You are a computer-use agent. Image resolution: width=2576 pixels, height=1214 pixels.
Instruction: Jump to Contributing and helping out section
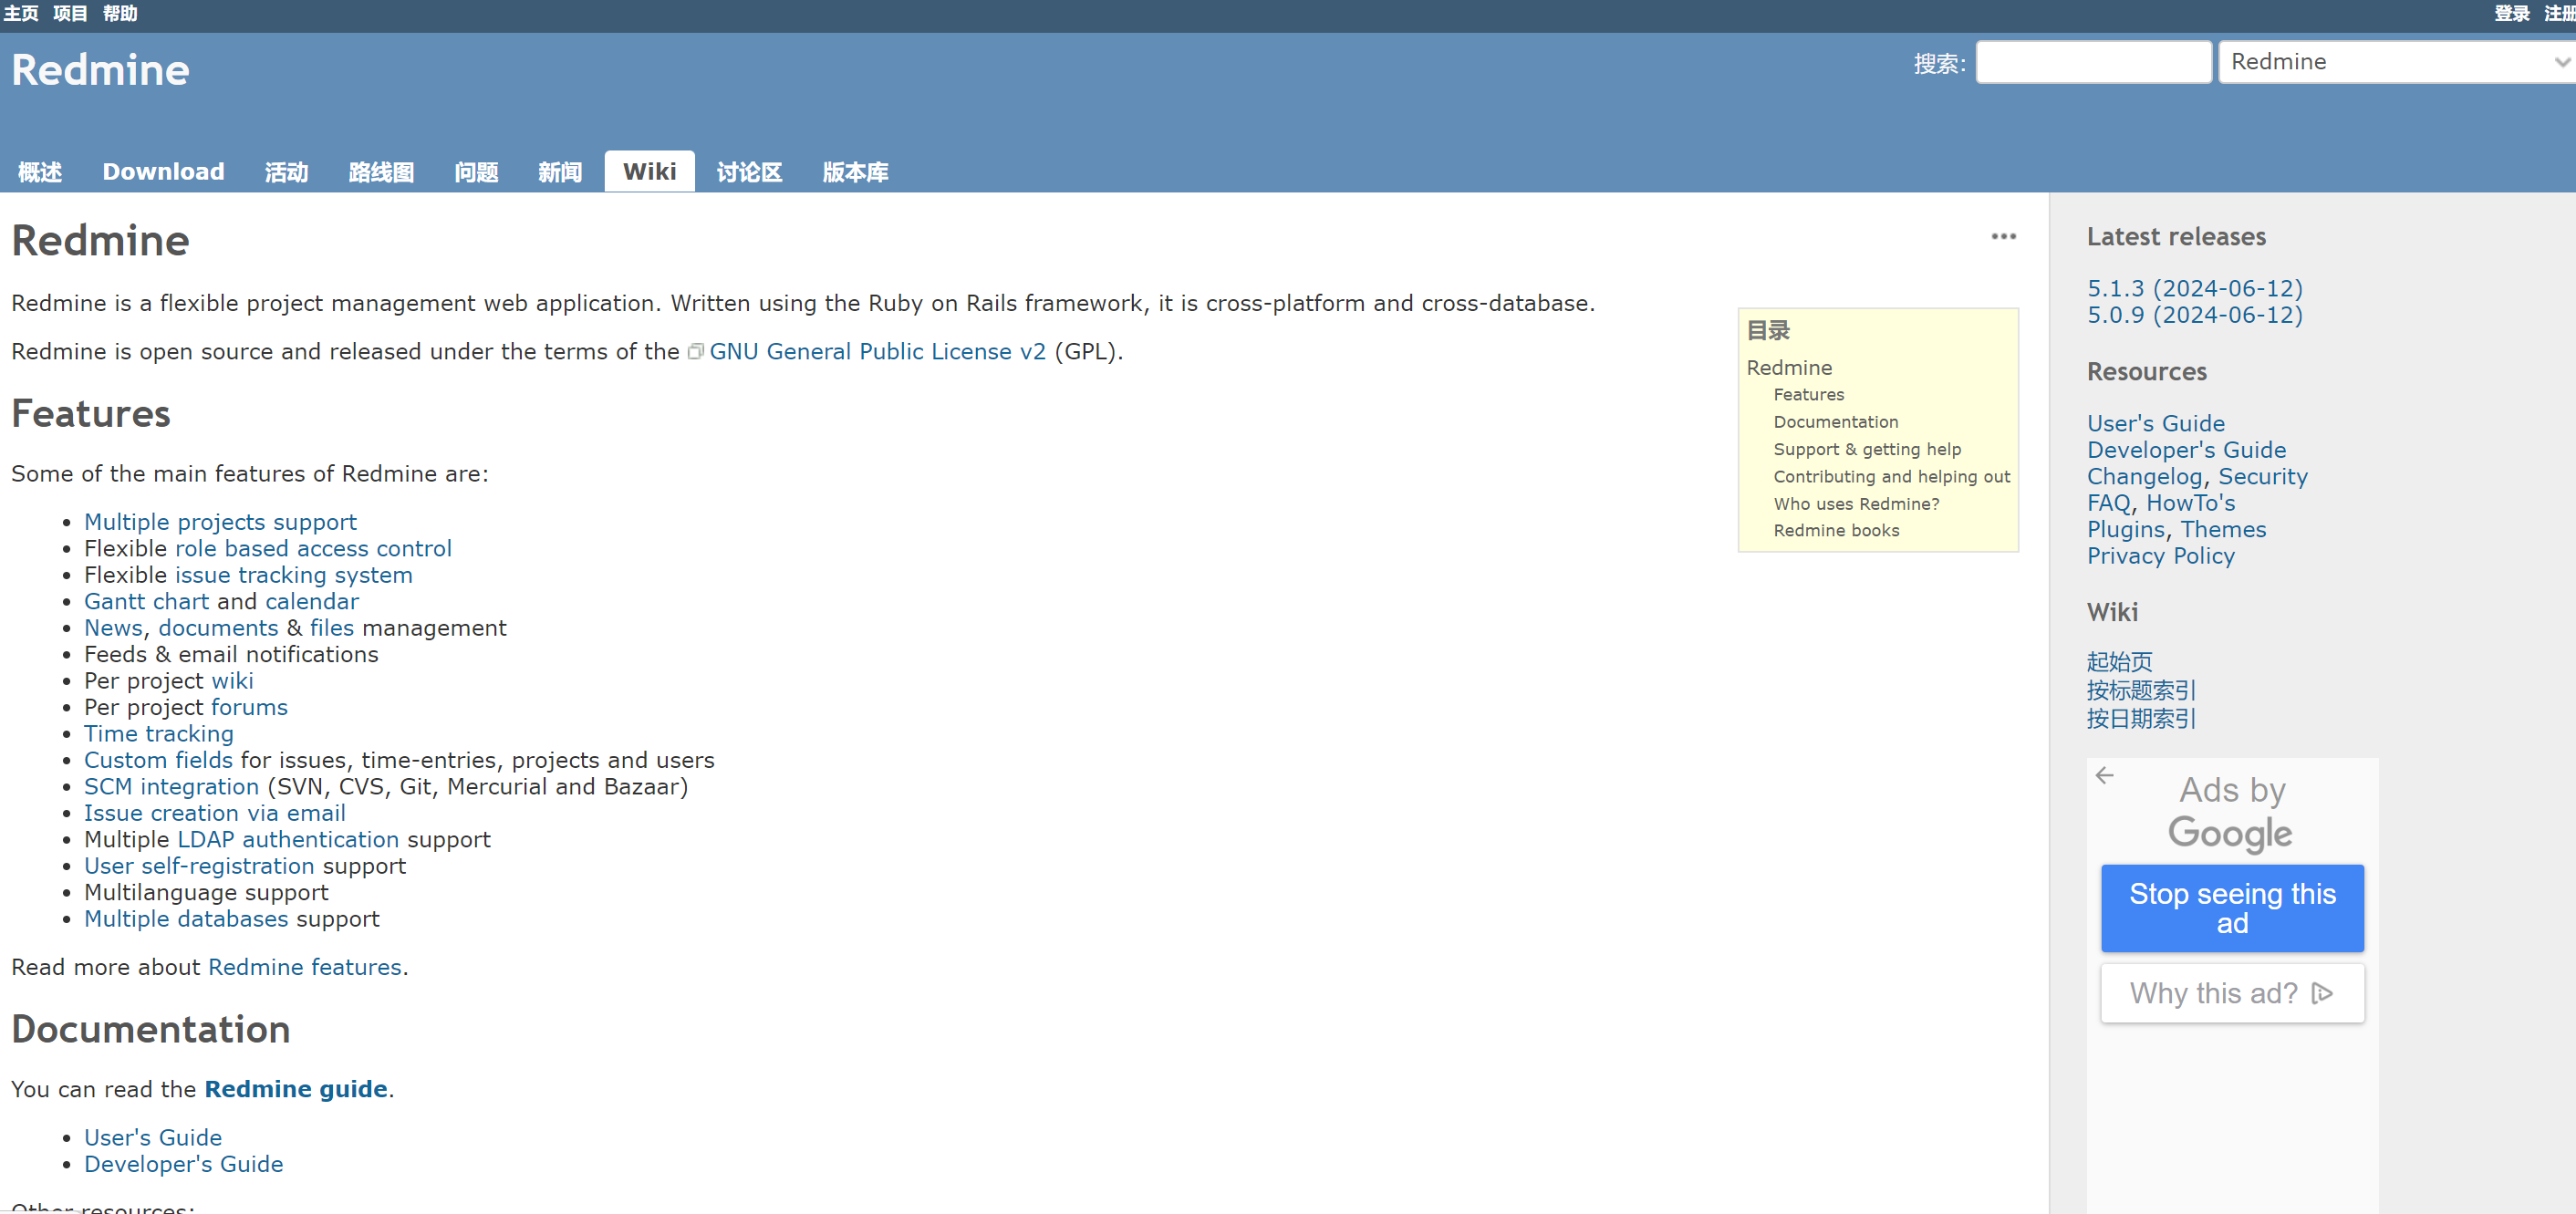1892,477
